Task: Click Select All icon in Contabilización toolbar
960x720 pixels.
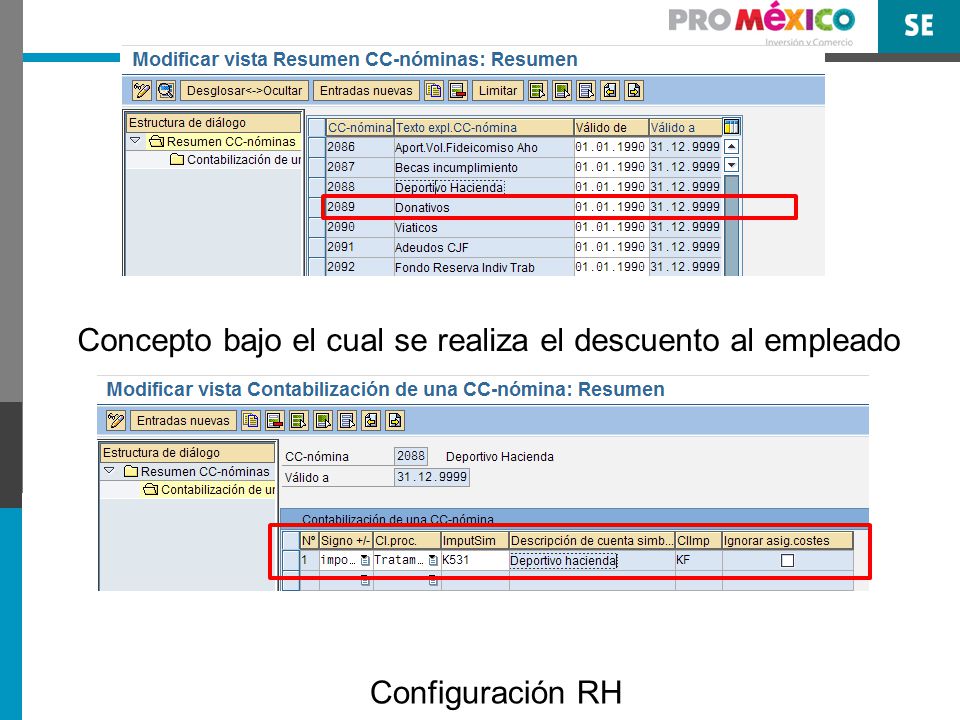Action: tap(299, 421)
